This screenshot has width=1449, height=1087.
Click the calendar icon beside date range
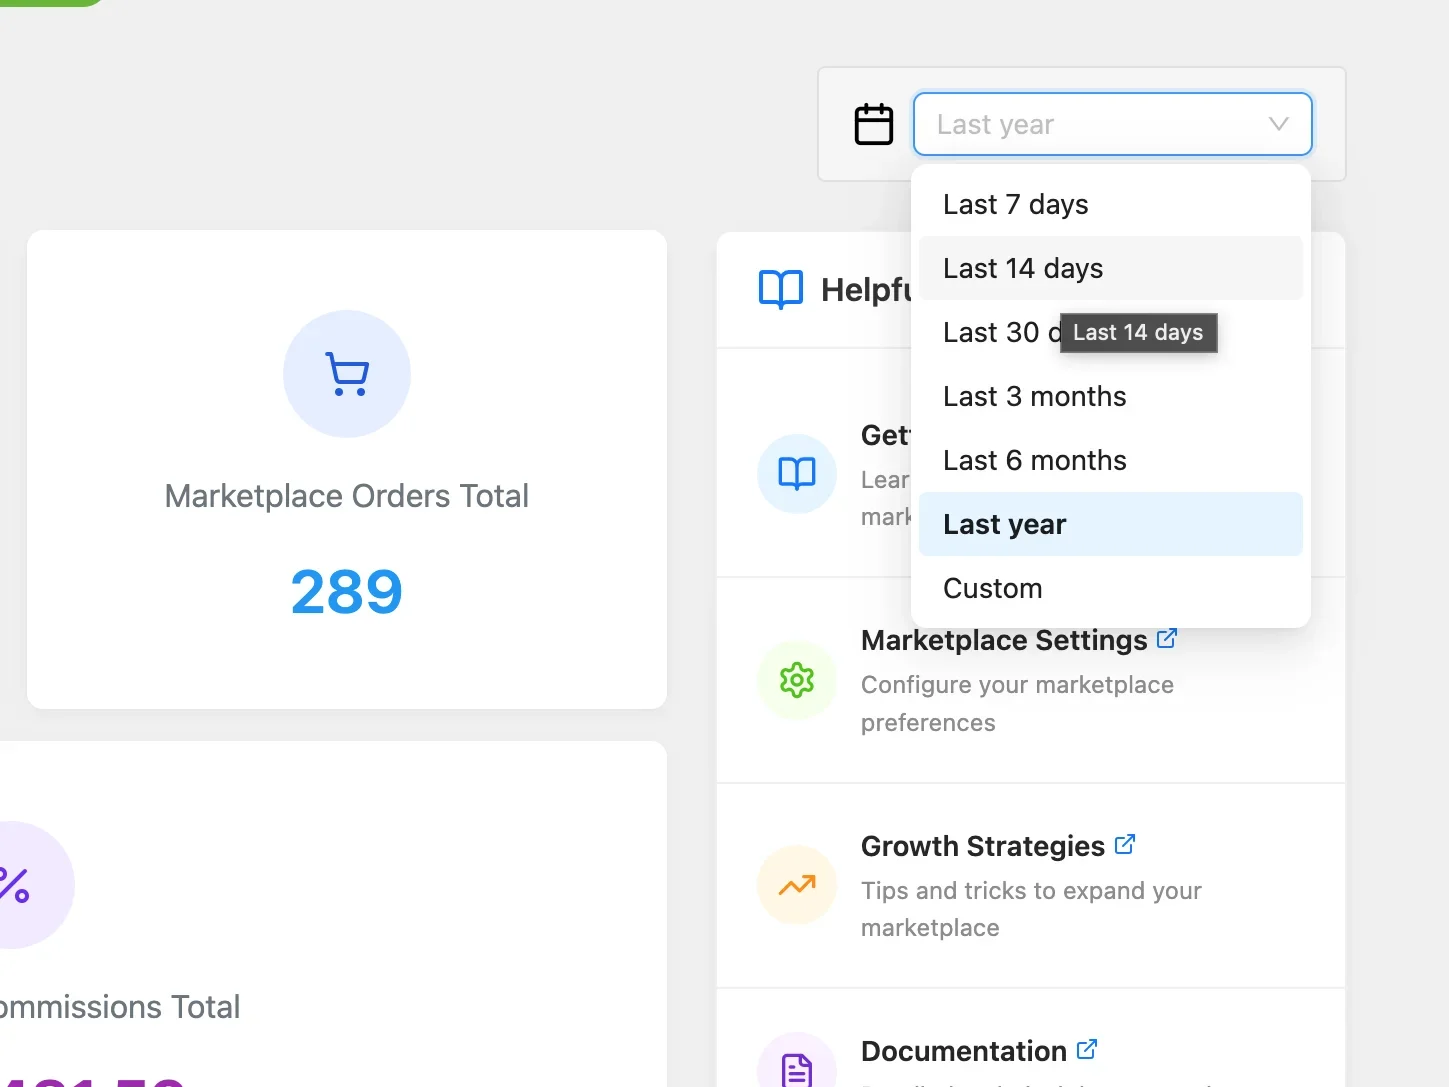pyautogui.click(x=873, y=124)
